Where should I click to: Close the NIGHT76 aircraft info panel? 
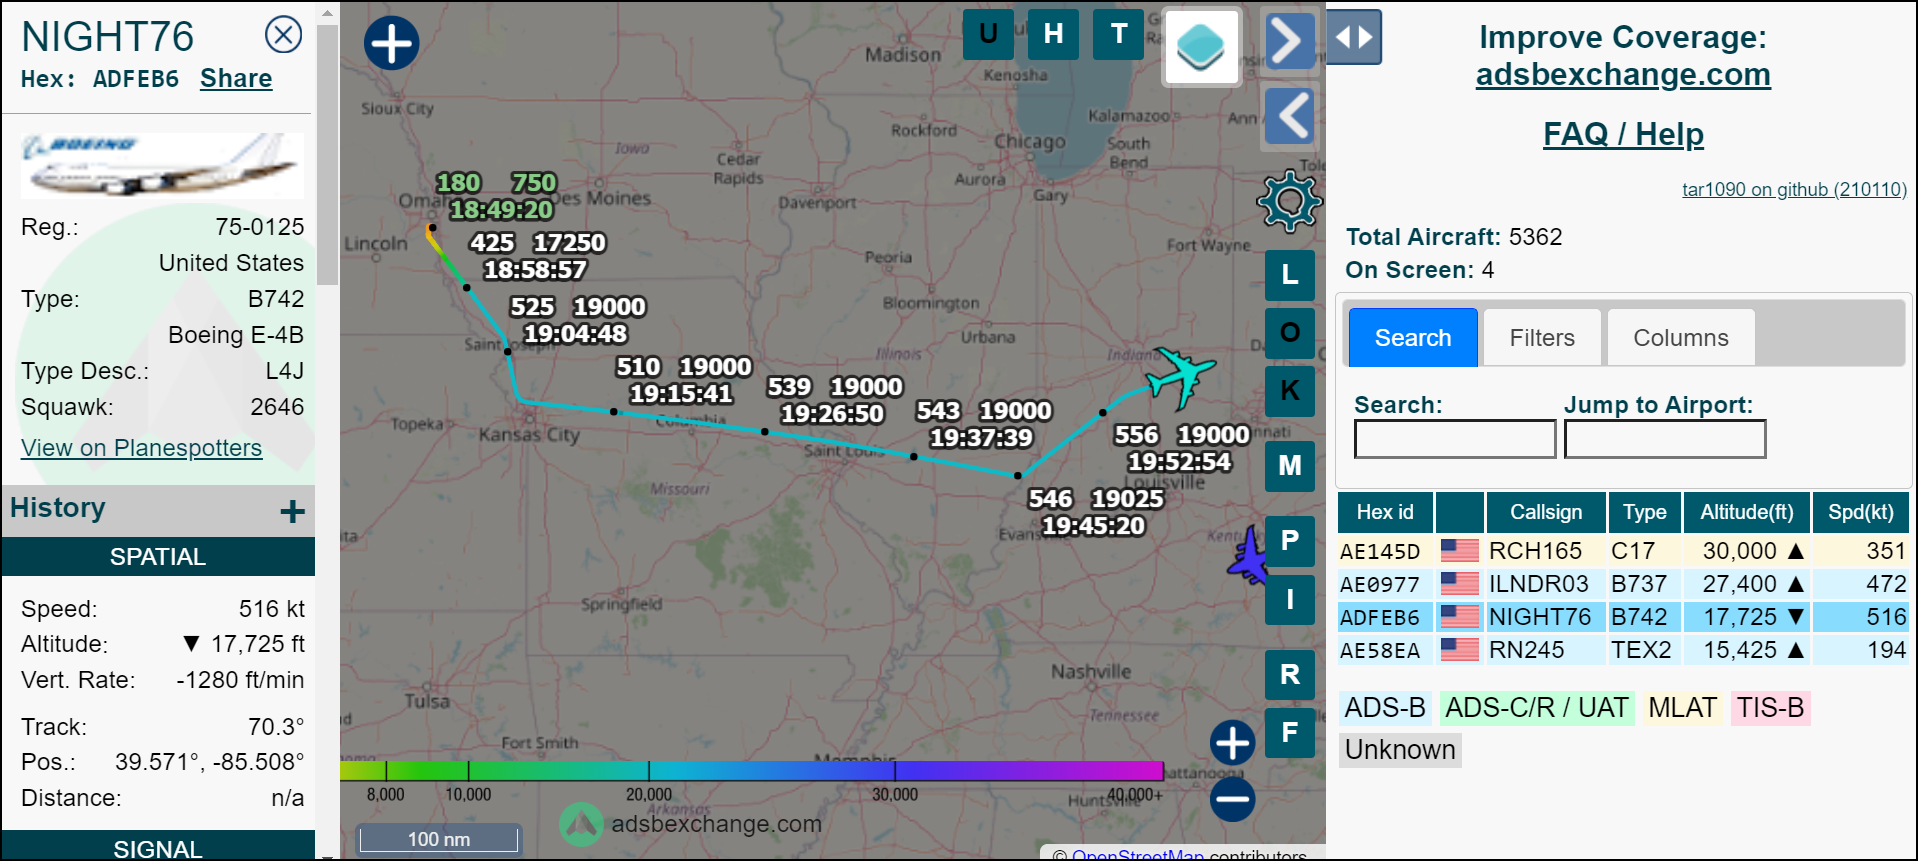283,35
